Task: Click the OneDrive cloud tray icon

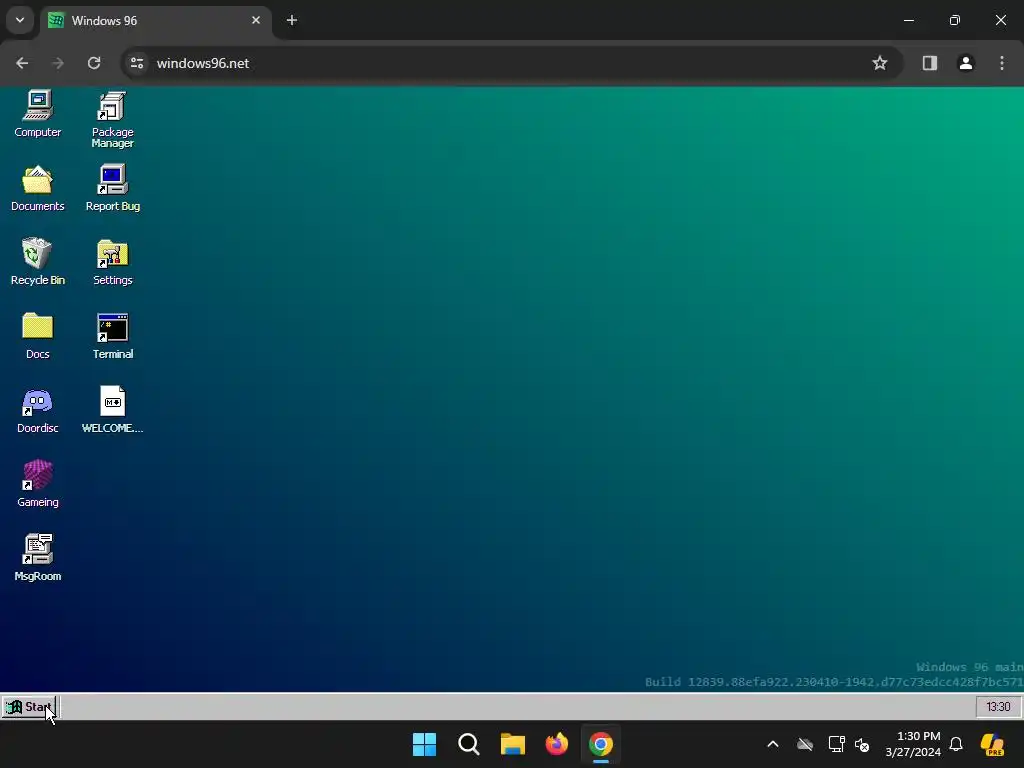Action: click(x=805, y=744)
